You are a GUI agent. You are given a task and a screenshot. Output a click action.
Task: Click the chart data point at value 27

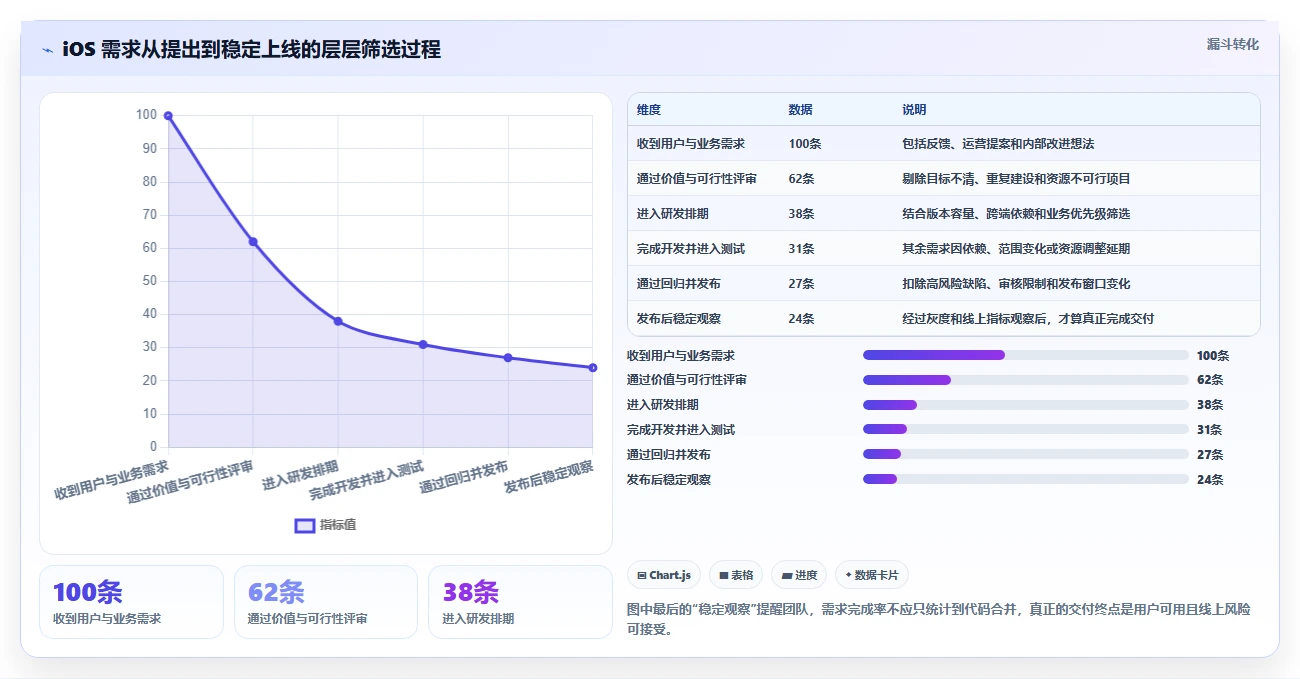(x=508, y=357)
